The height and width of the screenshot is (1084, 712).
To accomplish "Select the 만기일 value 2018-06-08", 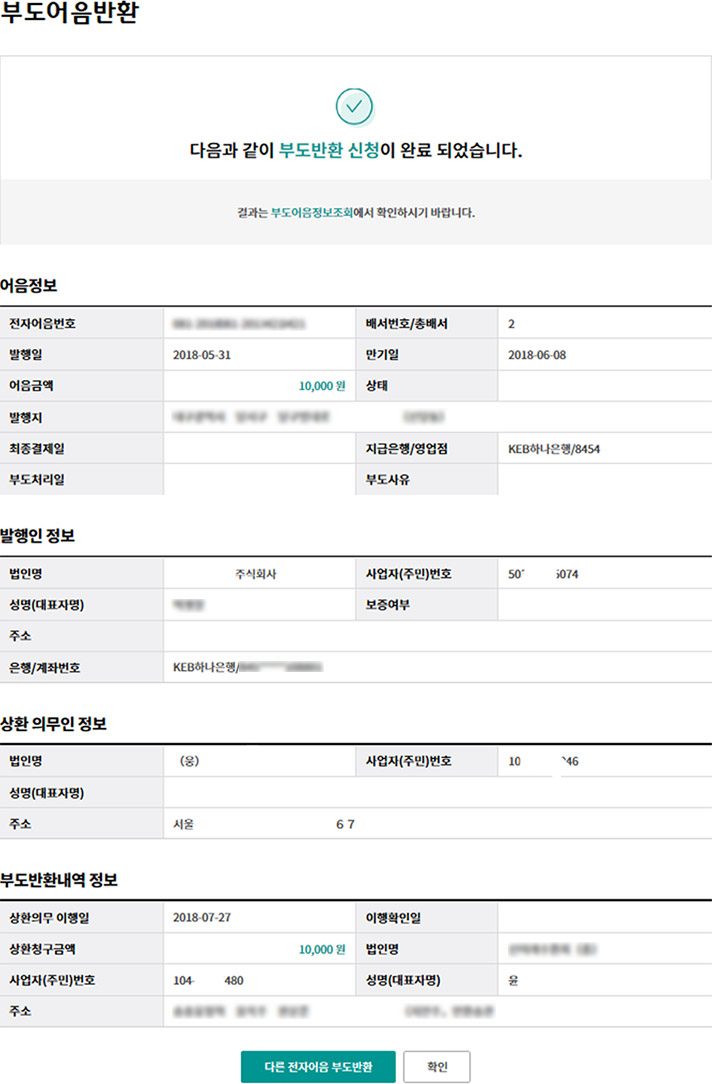I will [x=537, y=355].
